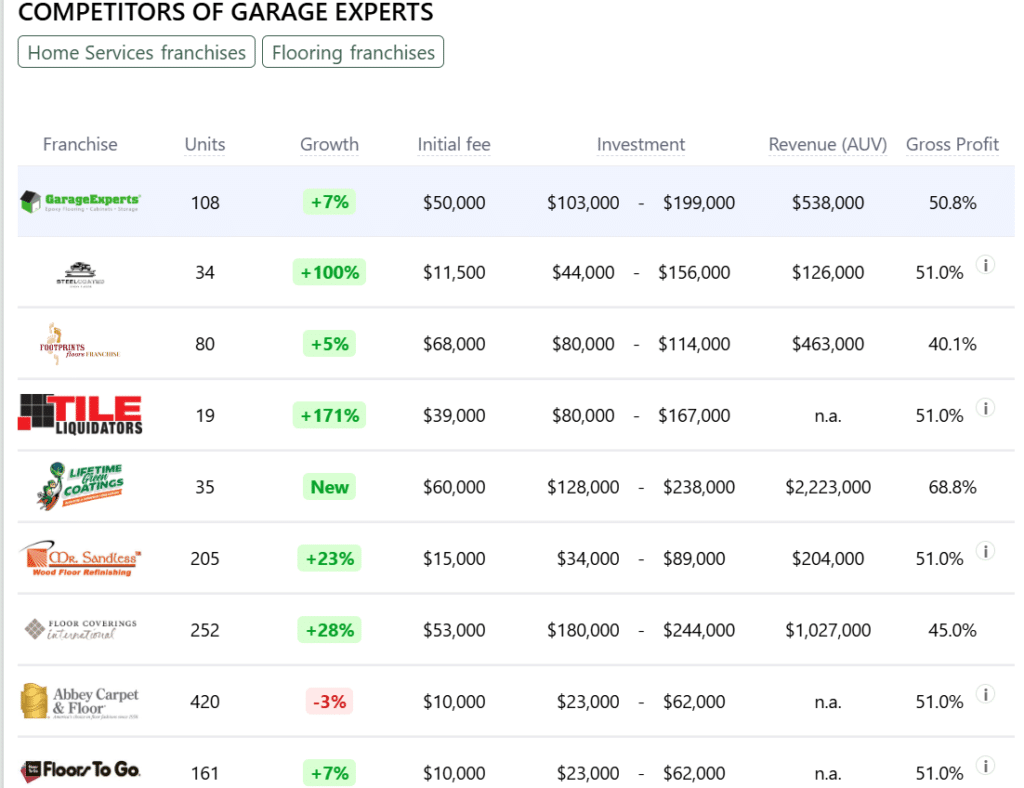
Task: Click the Revenue (AUV) column header
Action: point(827,144)
